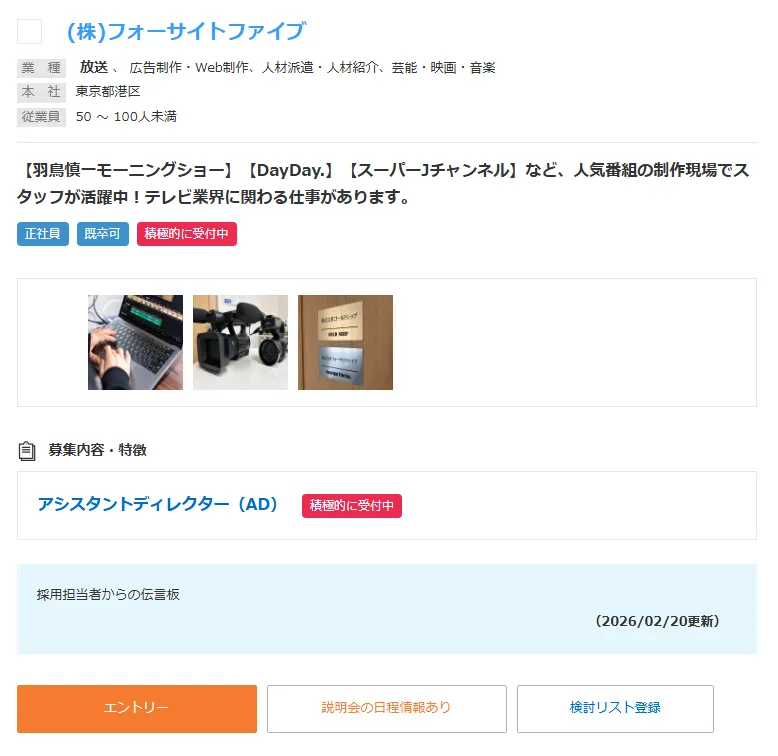Viewport: 778px width, 756px height.
Task: View the office door sign thumbnail
Action: pyautogui.click(x=345, y=342)
